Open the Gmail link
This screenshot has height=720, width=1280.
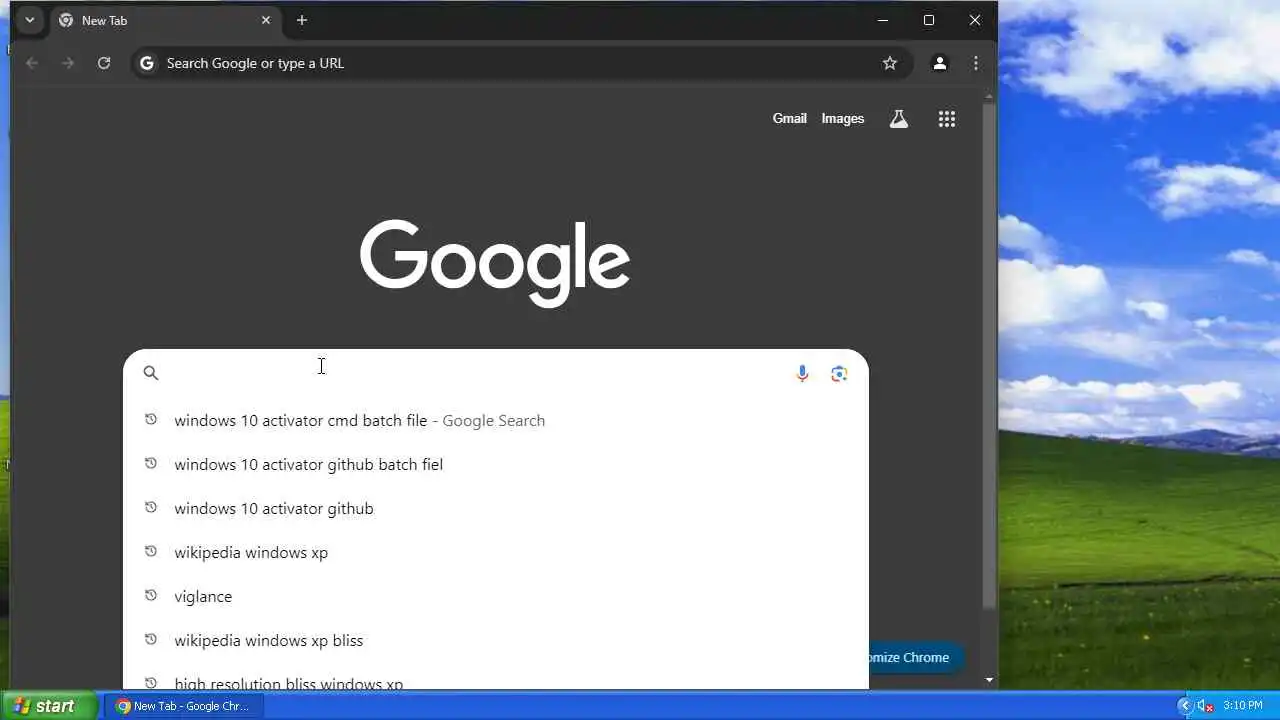point(789,118)
